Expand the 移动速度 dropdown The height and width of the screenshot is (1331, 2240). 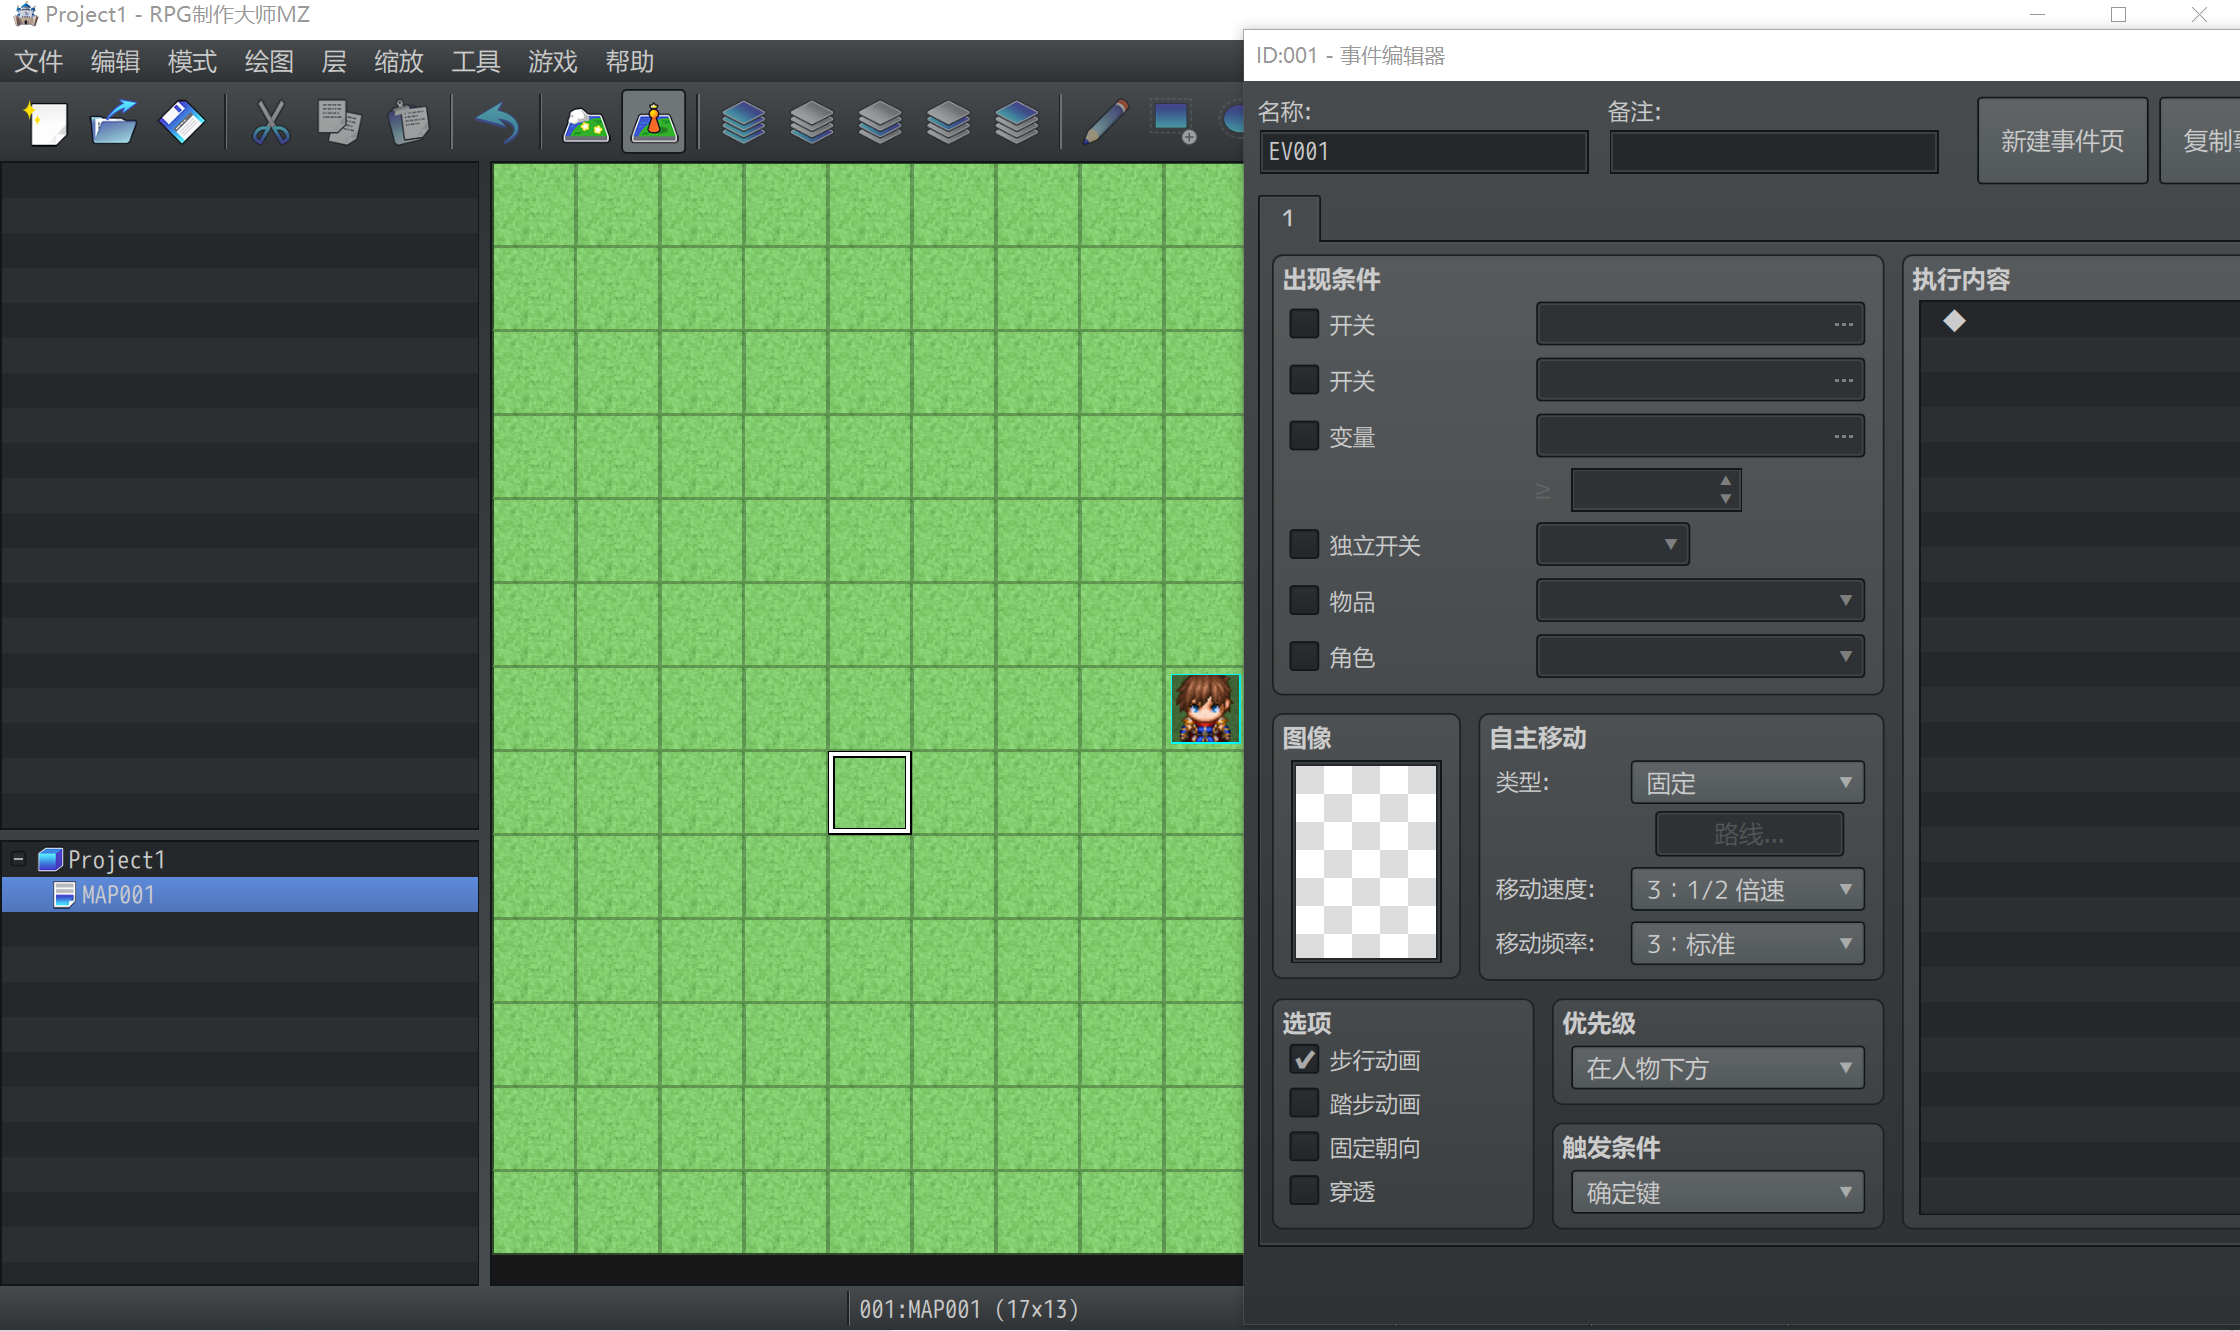pyautogui.click(x=1747, y=889)
